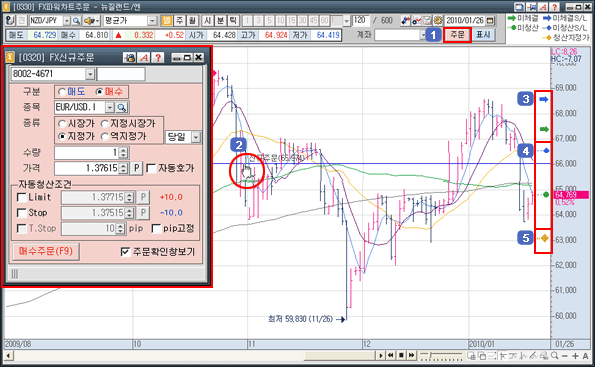Open the chart settings gear icon
The image size is (595, 367).
coord(438,20)
